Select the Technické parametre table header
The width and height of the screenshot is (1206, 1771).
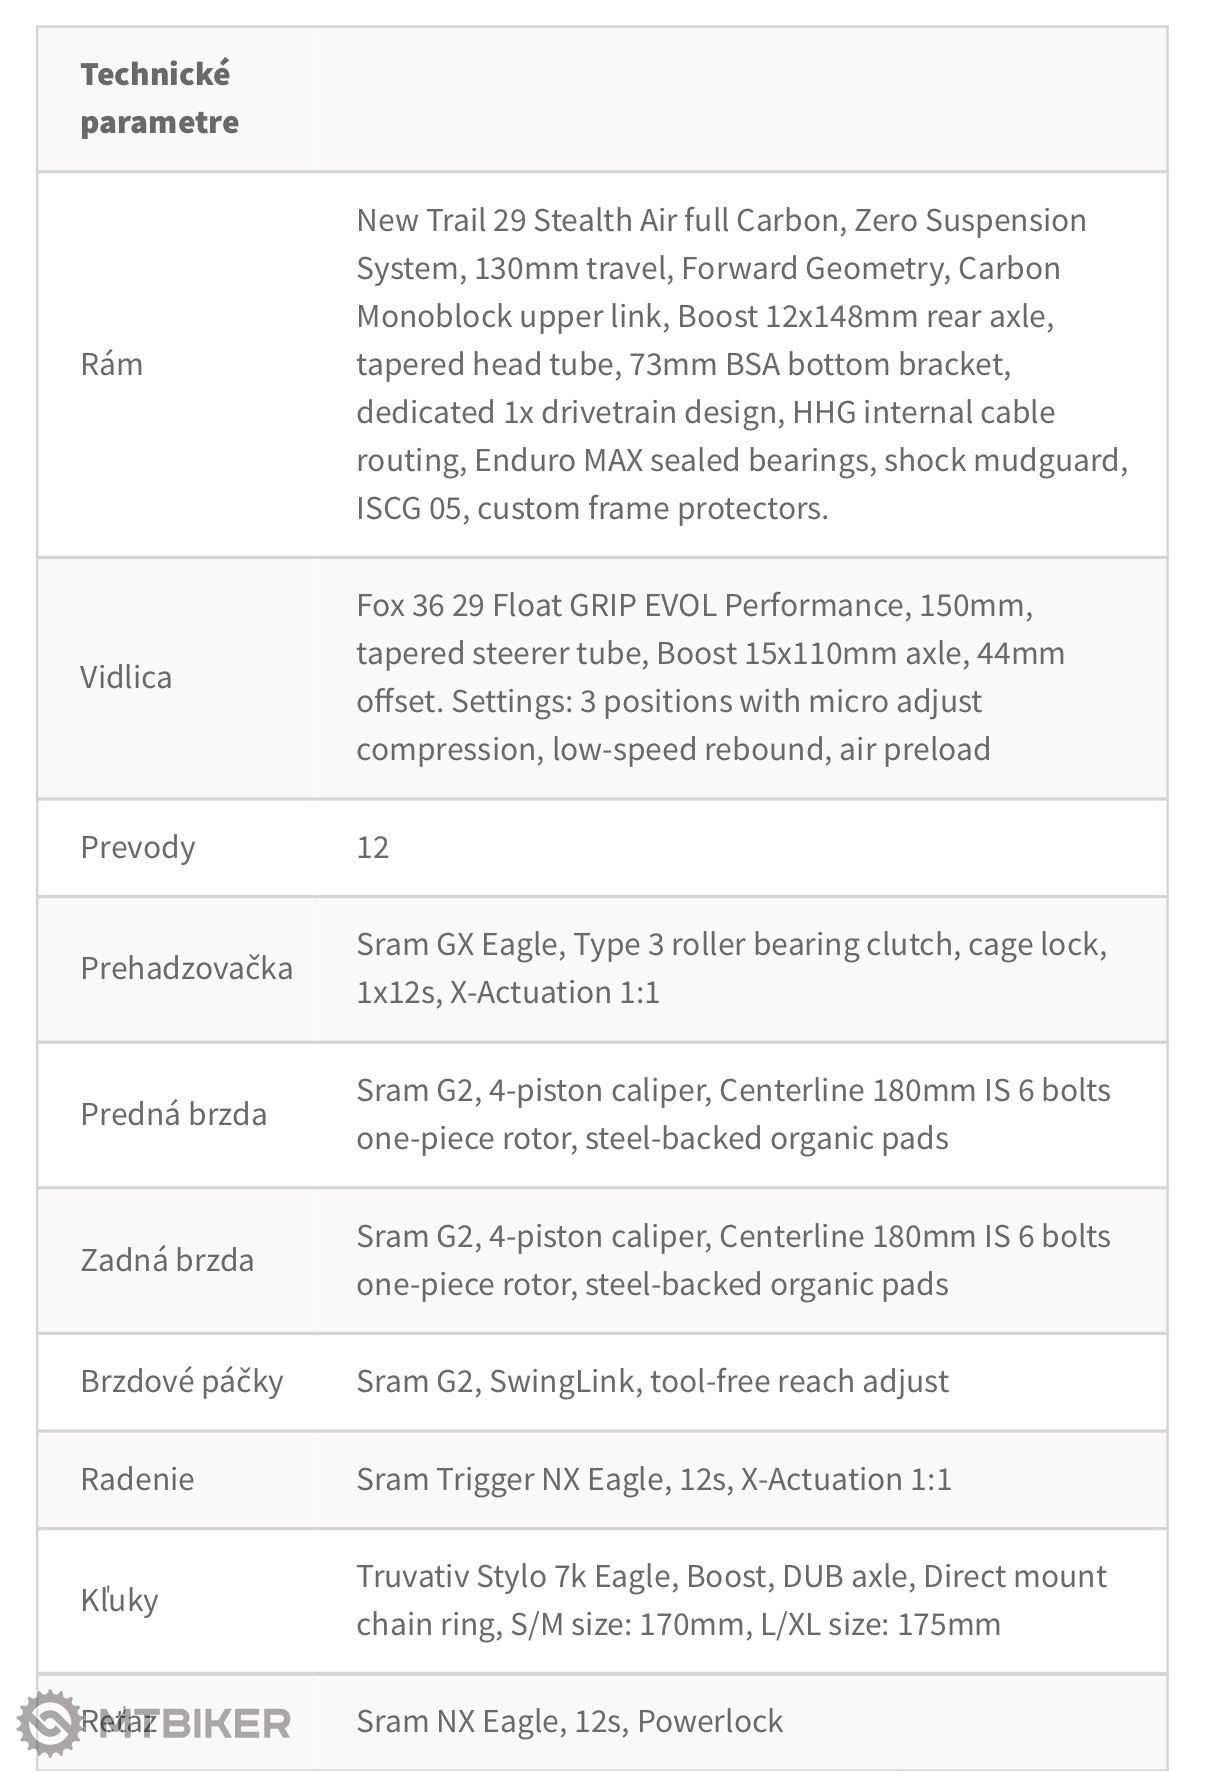pyautogui.click(x=160, y=98)
